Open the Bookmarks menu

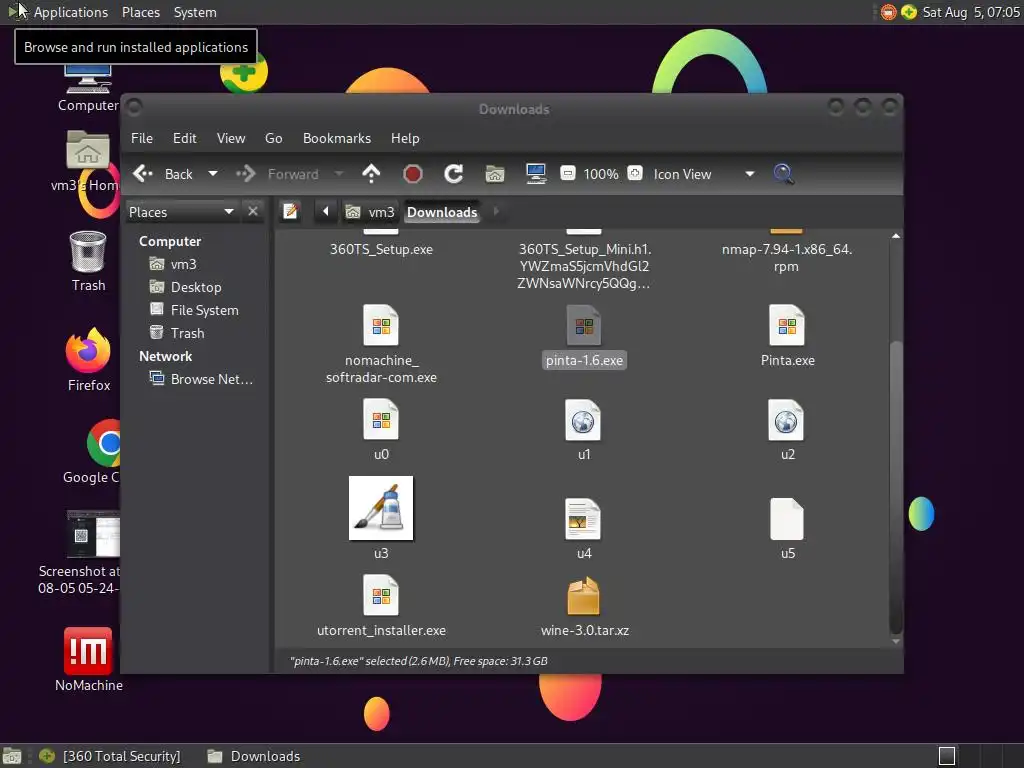(336, 138)
